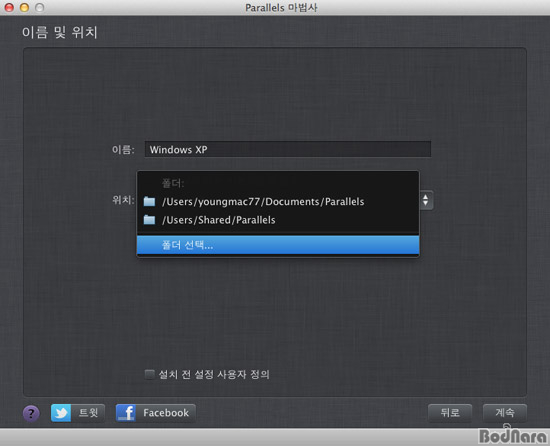Click folder icon beside Shared/Parallels path
The height and width of the screenshot is (446, 550).
[x=149, y=220]
